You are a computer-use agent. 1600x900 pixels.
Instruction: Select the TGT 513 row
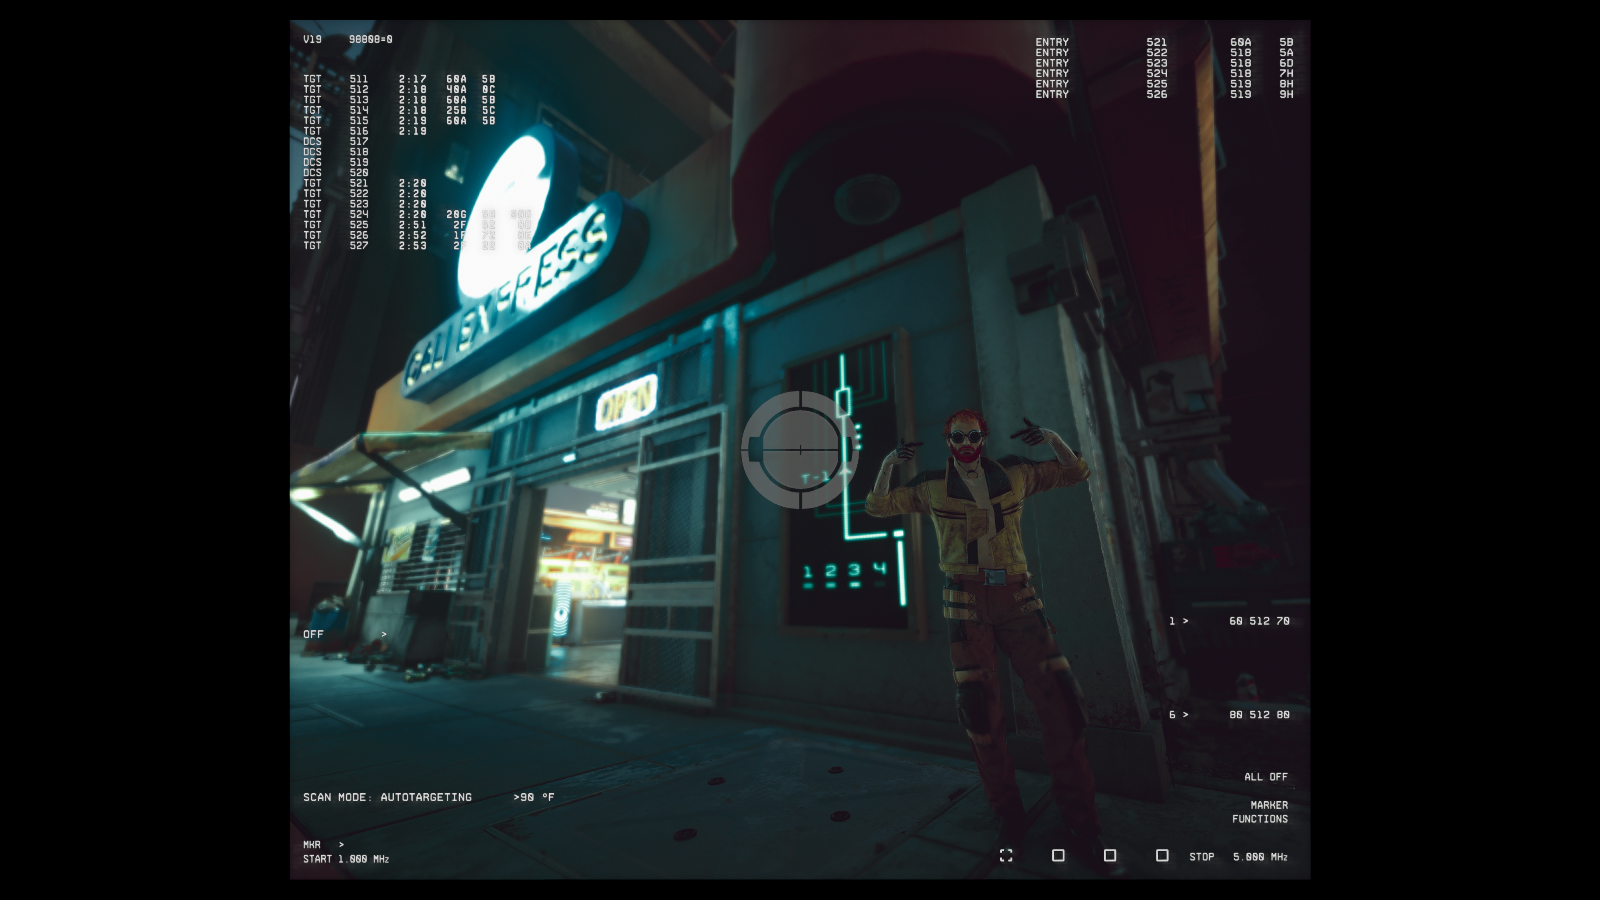(399, 100)
